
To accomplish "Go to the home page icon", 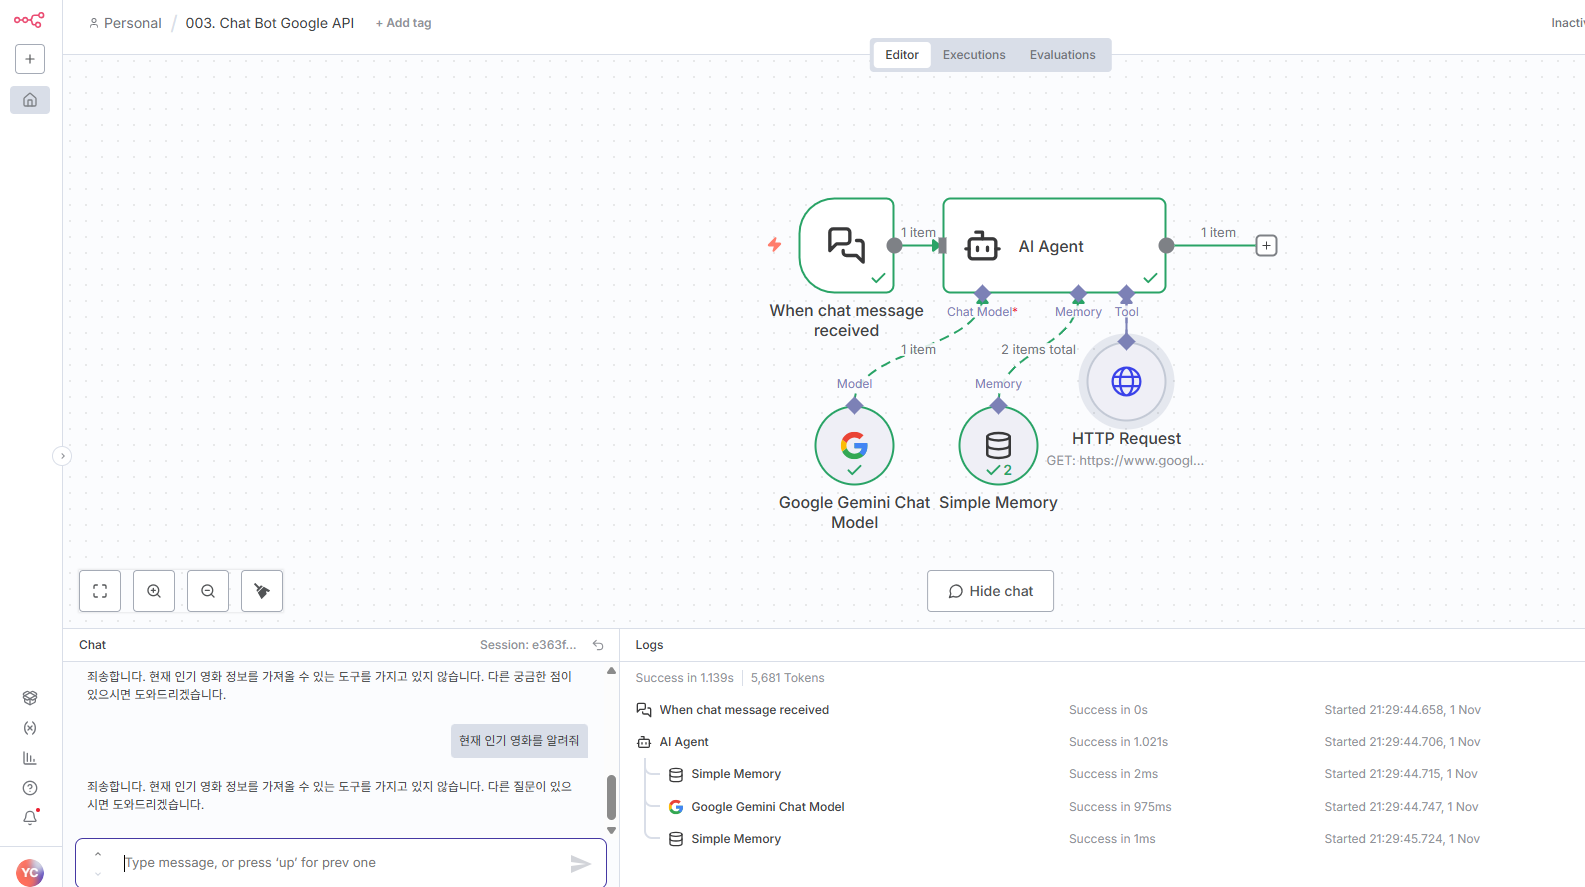I will tap(30, 100).
